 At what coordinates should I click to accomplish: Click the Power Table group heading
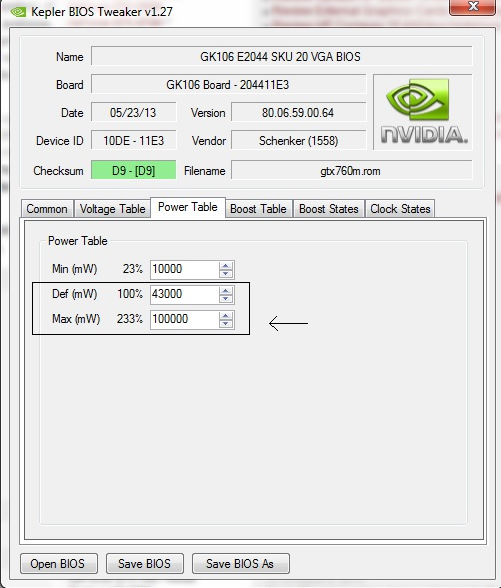78,241
